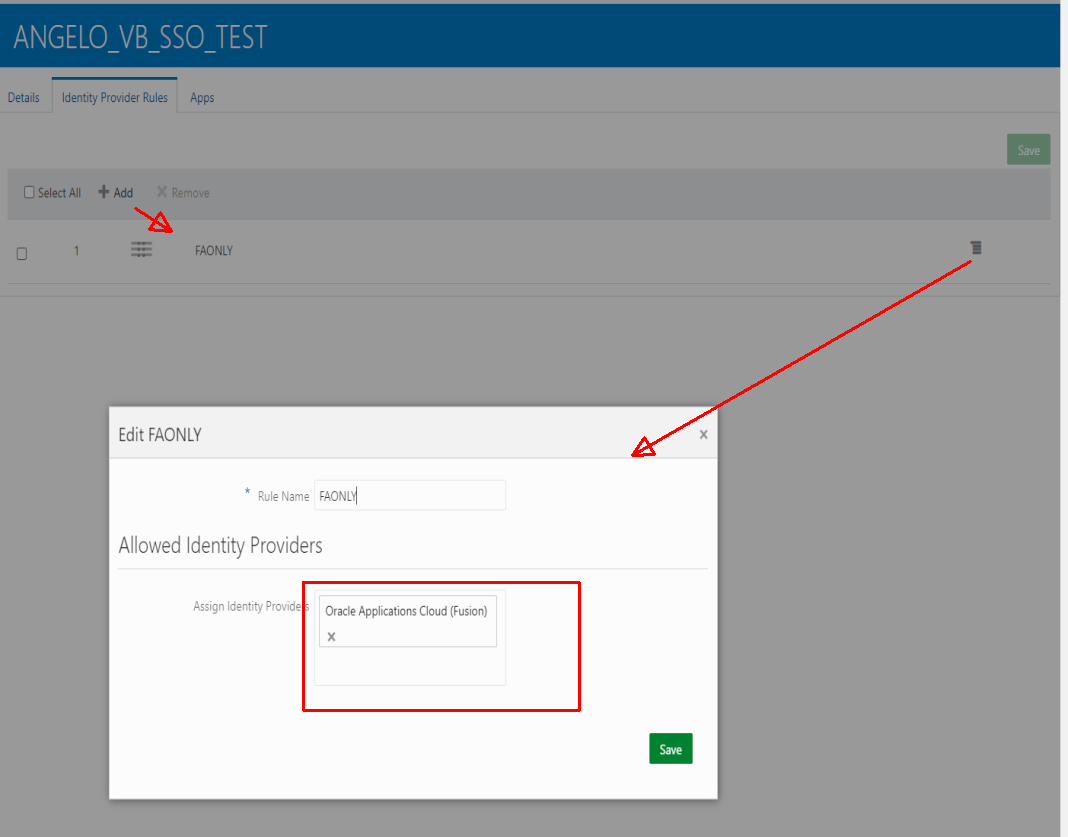The height and width of the screenshot is (837, 1068).
Task: Click into the Rule Name text field
Action: [x=410, y=495]
